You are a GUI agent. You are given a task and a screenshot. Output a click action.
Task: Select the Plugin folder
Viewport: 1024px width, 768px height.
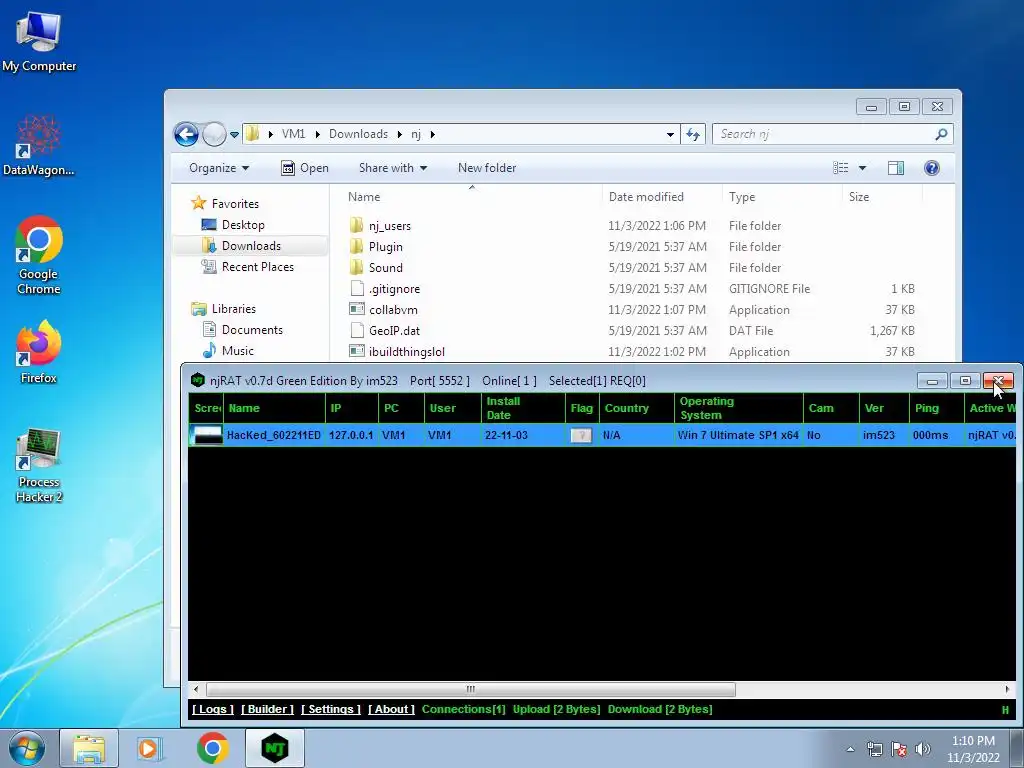pos(376,247)
